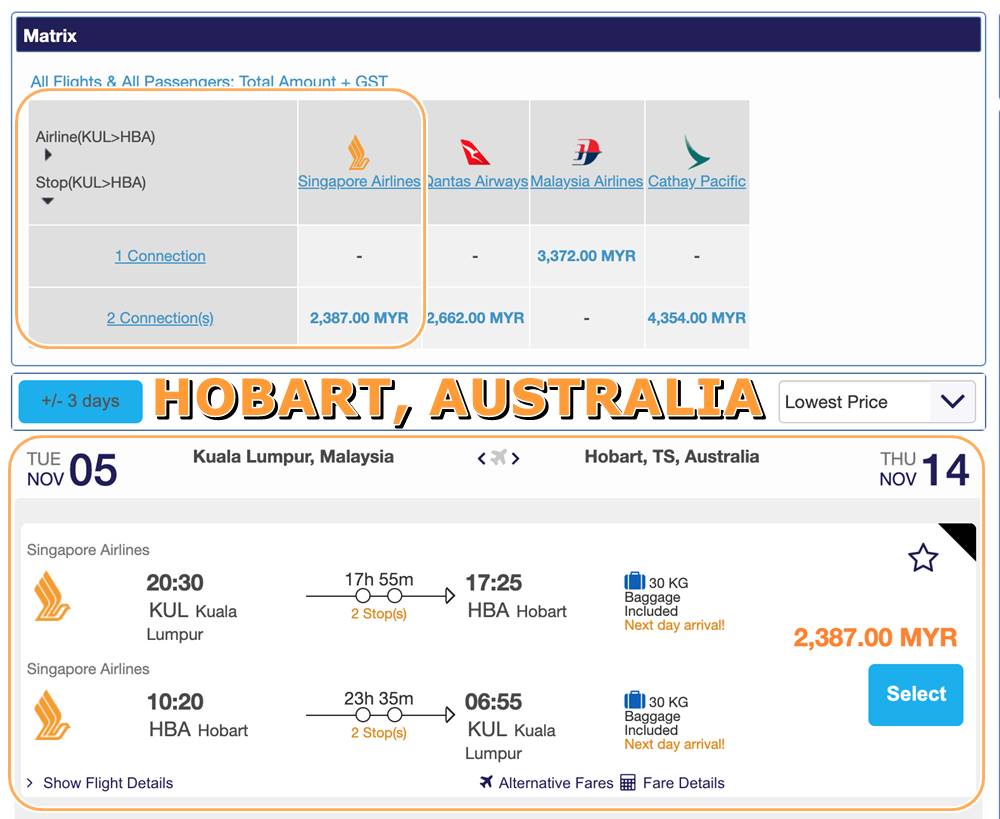Filter by 1 Connection row
The width and height of the screenshot is (1000, 819).
tap(160, 256)
